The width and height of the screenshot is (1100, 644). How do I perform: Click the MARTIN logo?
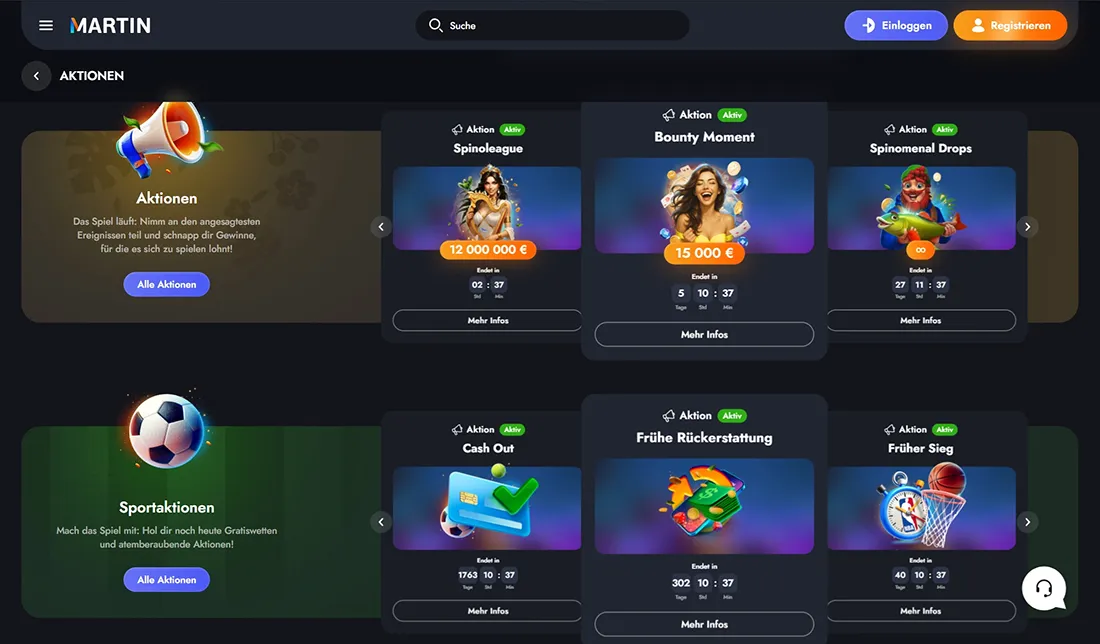(110, 26)
